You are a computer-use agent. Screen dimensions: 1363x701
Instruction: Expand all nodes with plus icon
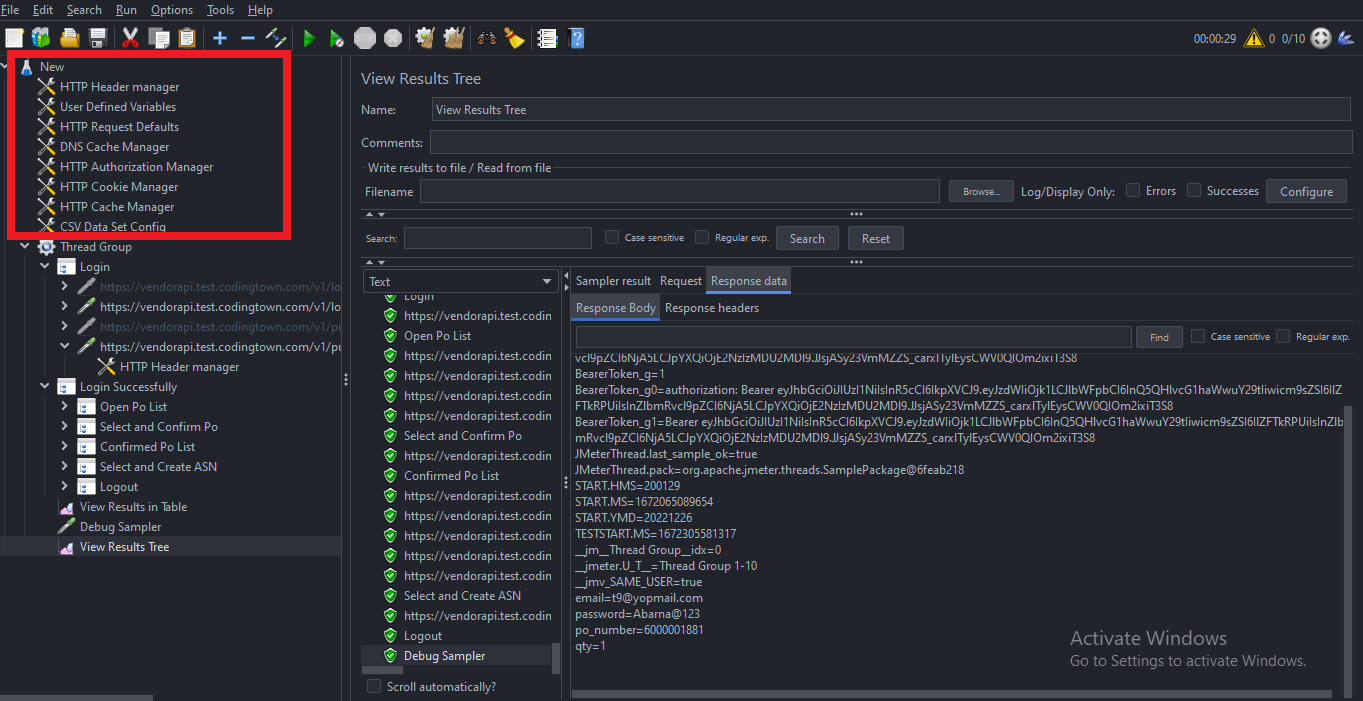pos(220,38)
